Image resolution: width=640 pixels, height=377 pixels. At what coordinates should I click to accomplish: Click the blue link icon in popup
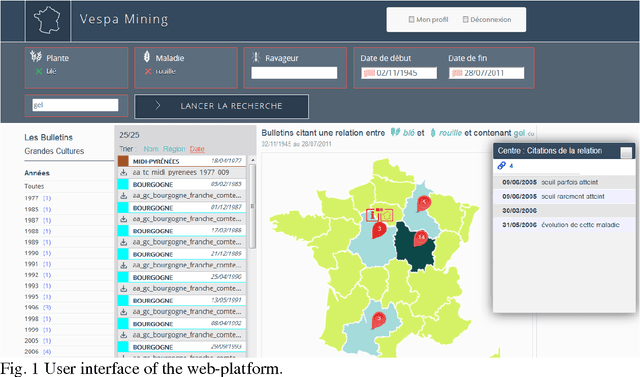click(501, 165)
